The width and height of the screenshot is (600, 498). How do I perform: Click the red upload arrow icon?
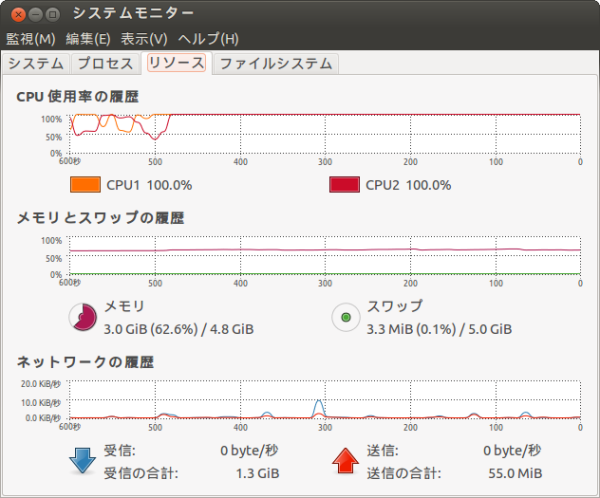345,461
